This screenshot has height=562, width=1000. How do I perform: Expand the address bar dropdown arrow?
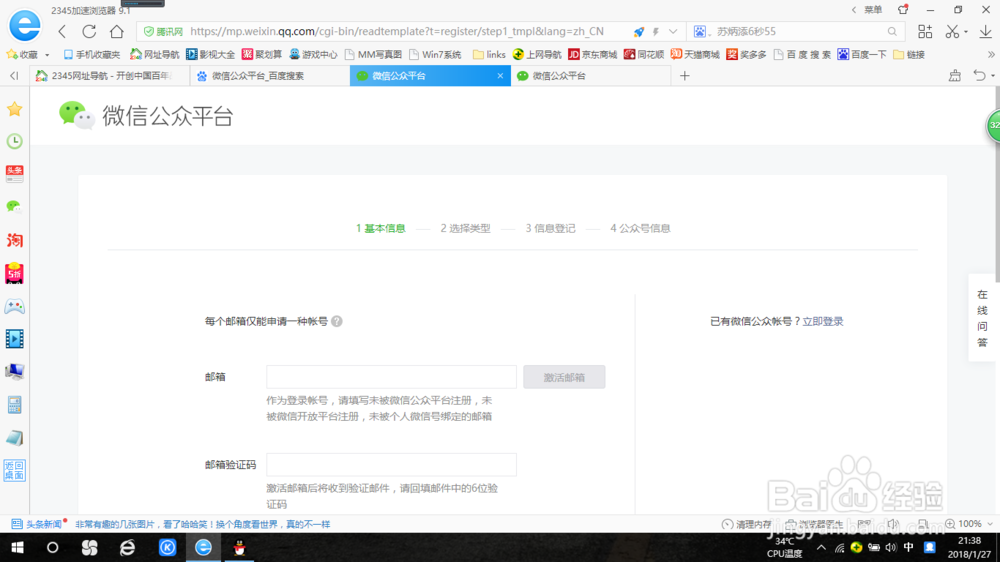tap(673, 31)
